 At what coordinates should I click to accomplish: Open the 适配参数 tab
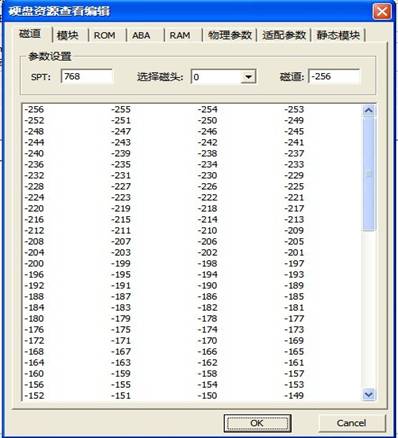[284, 35]
